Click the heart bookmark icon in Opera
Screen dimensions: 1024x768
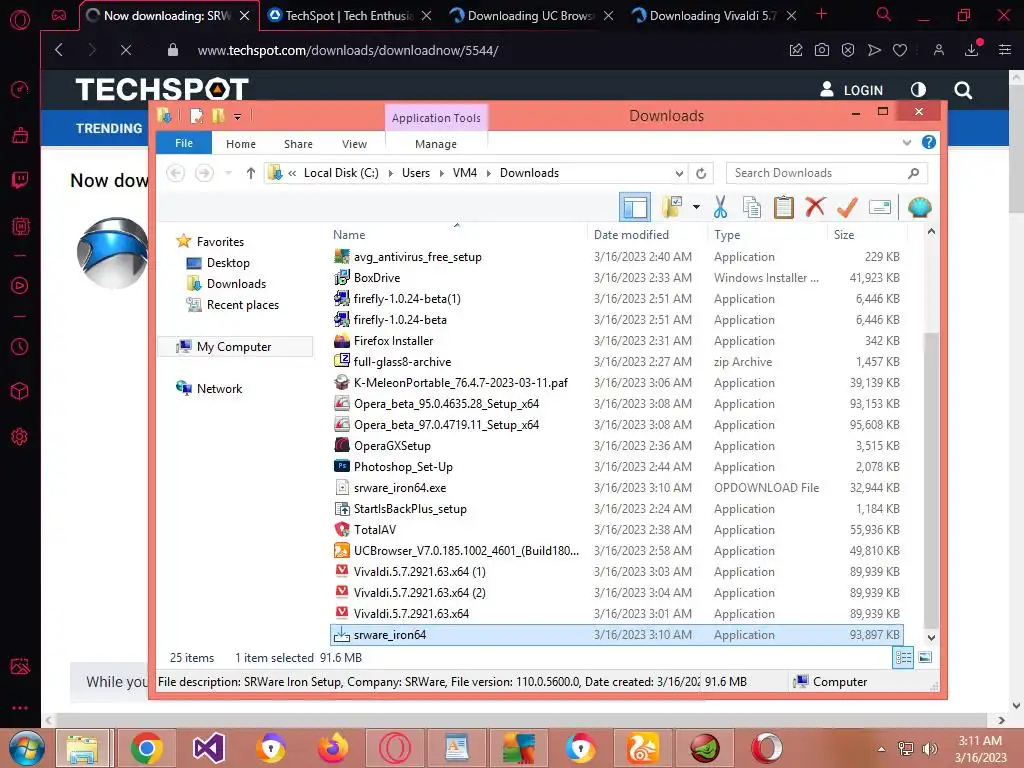coord(900,50)
